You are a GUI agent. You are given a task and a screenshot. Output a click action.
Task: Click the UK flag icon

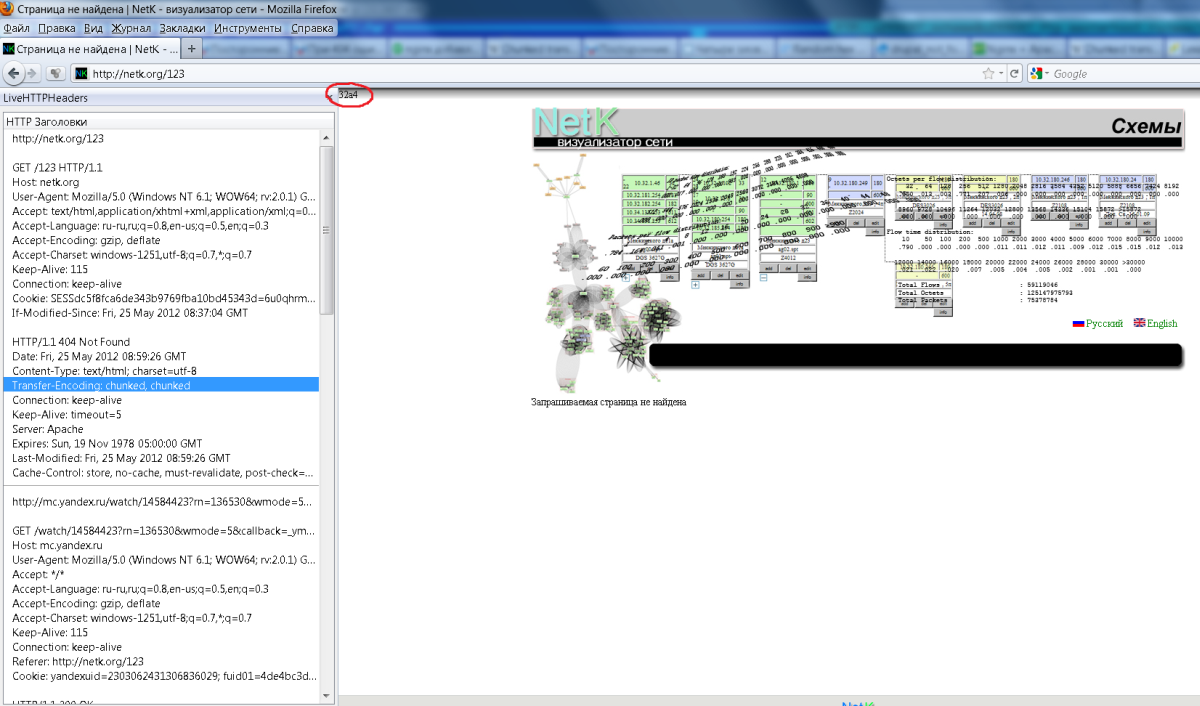point(1139,323)
